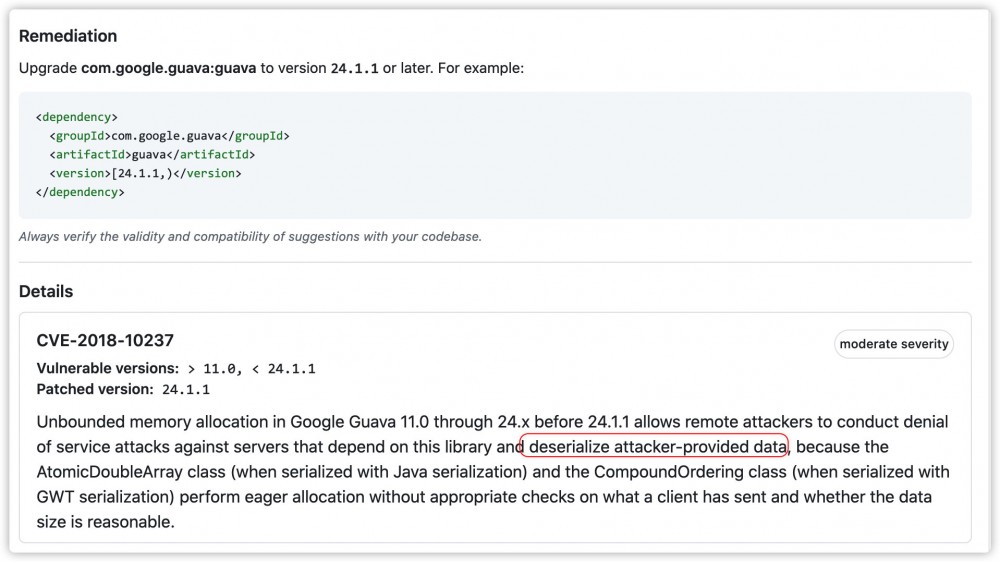Click the word CompoundOrdering in the description
This screenshot has height=562, width=1000.
[x=660, y=471]
